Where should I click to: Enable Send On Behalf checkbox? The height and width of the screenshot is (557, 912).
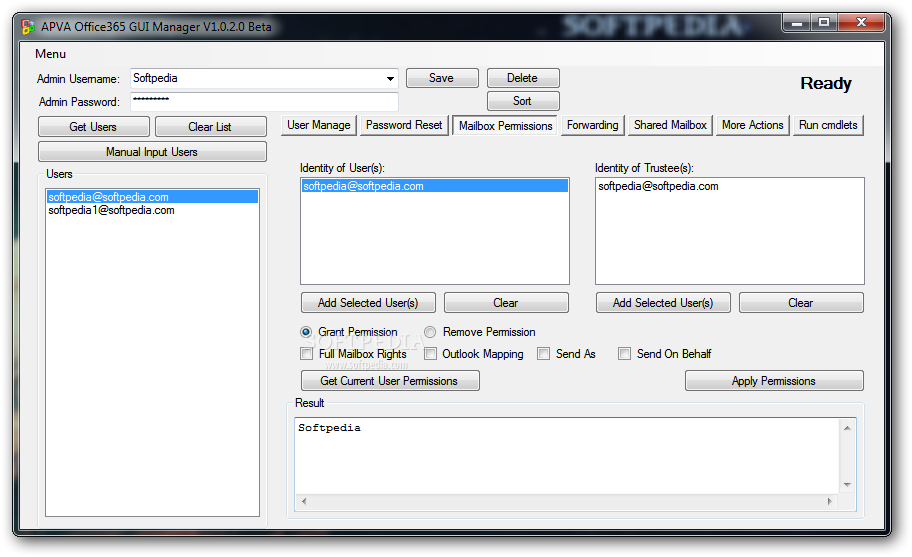coord(624,354)
